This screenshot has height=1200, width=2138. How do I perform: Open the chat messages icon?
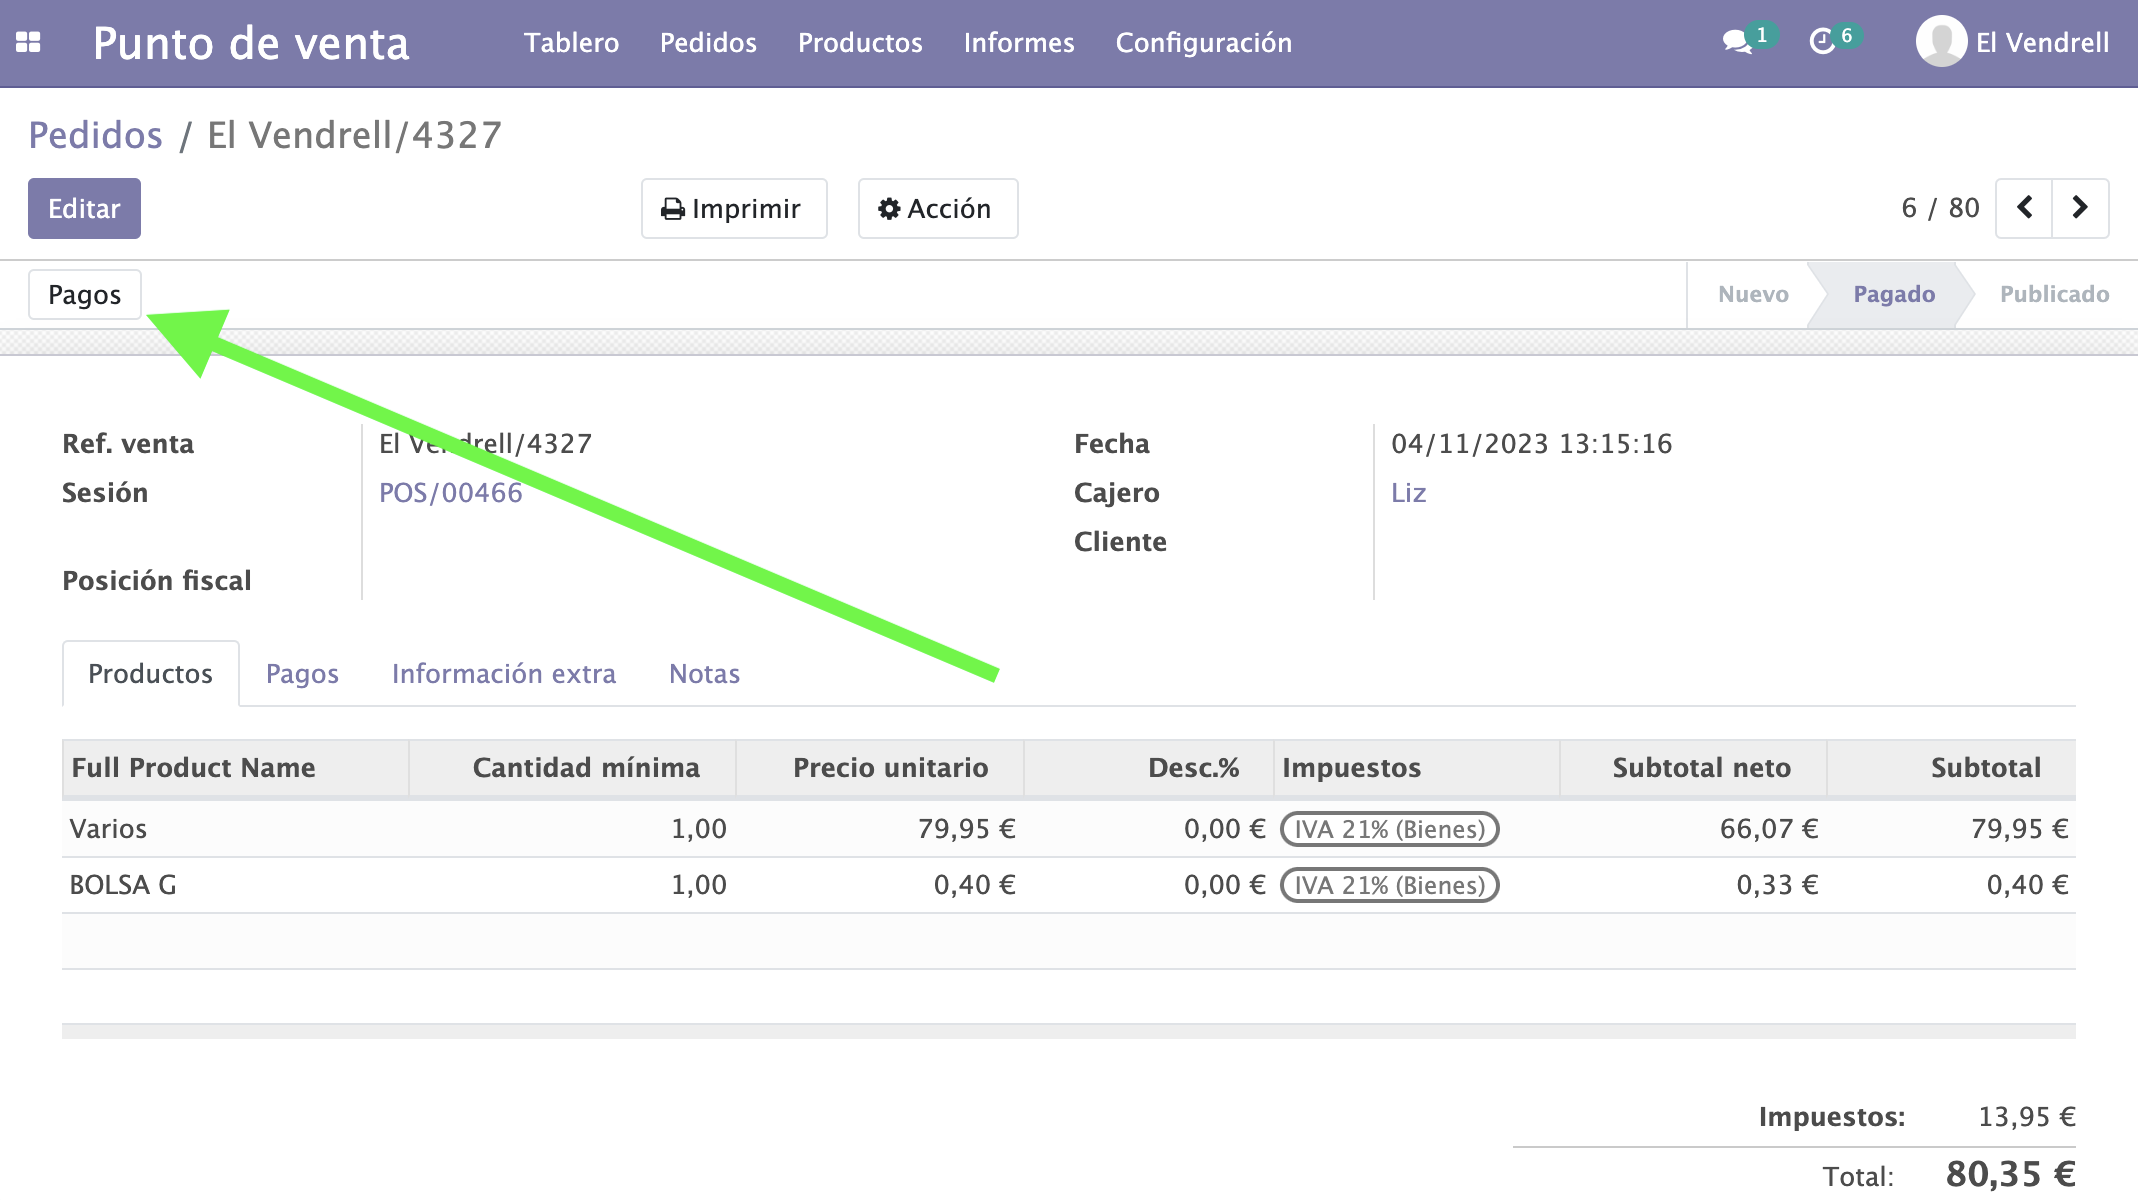[1738, 42]
